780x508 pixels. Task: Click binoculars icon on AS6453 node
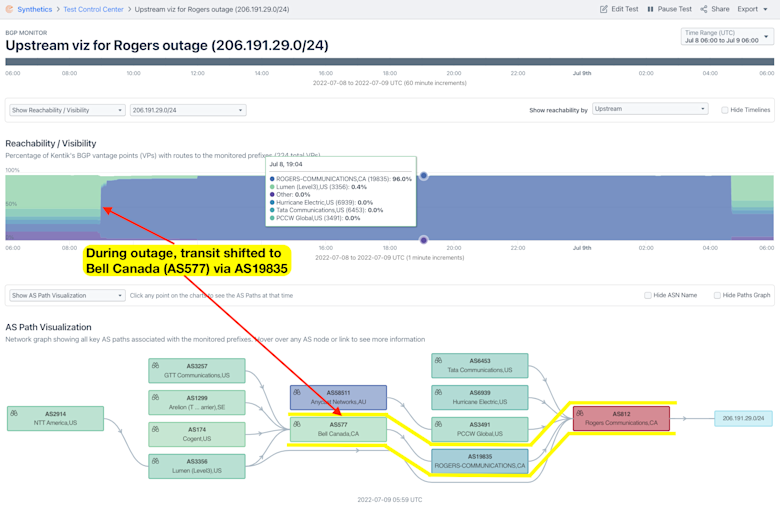(438, 360)
